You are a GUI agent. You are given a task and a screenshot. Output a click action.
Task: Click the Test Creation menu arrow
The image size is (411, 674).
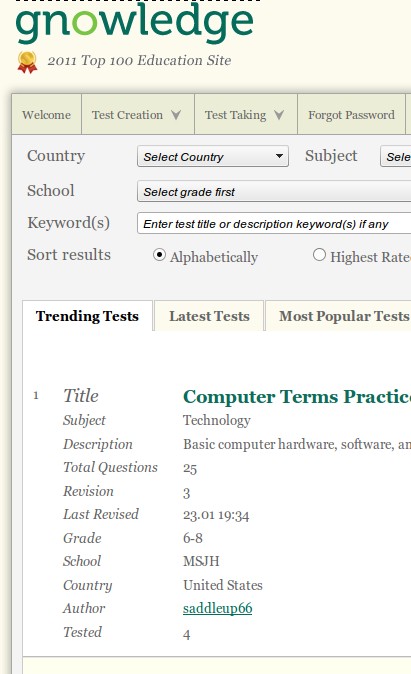pos(176,115)
